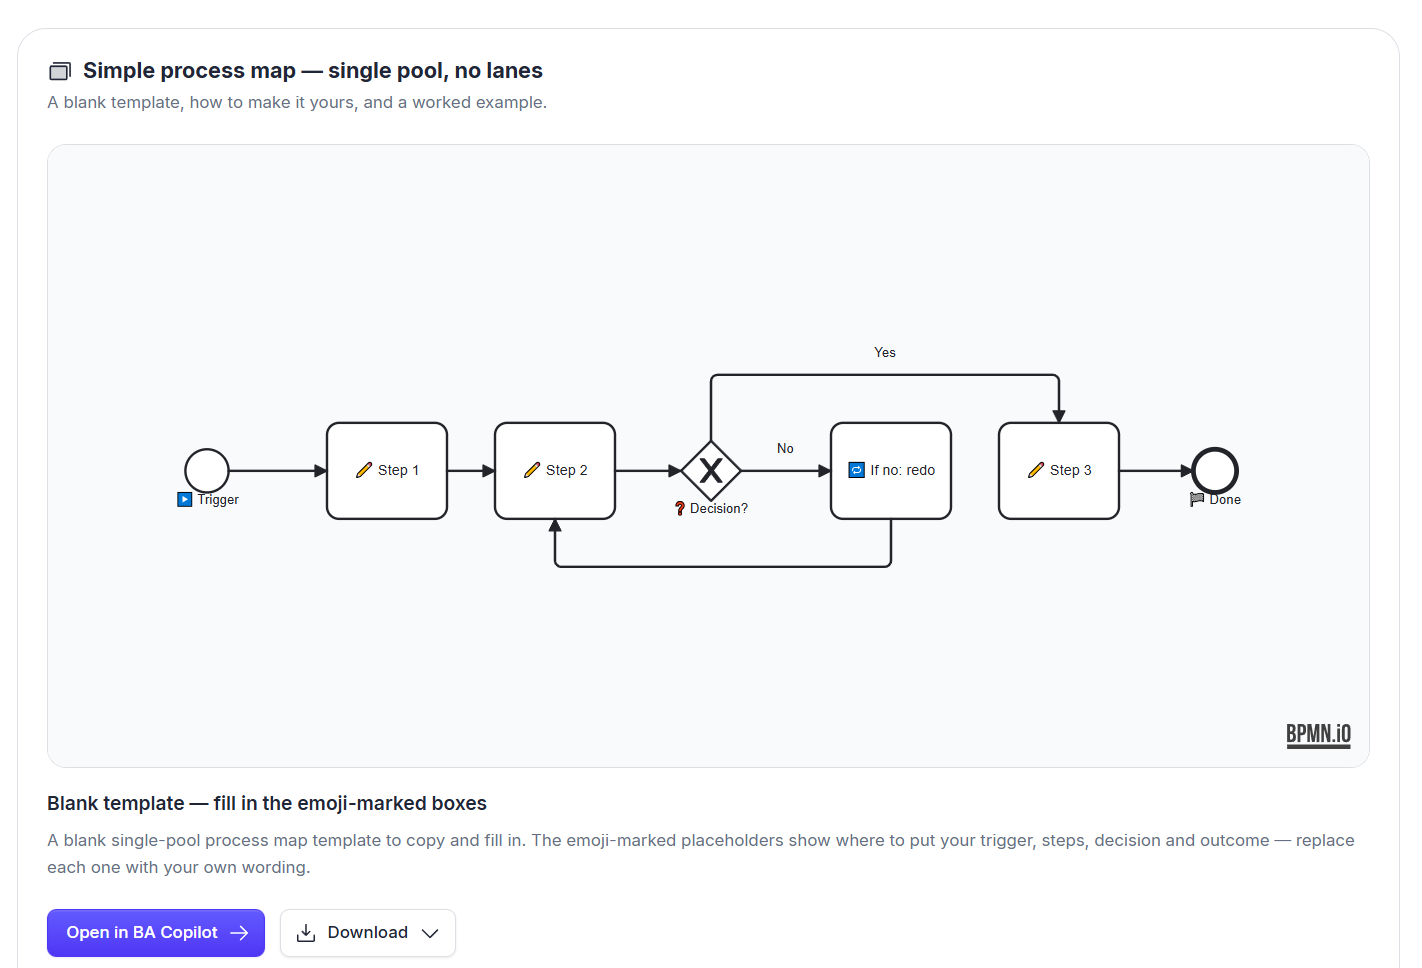Open in BA Copilot button
The width and height of the screenshot is (1422, 968).
pos(156,933)
